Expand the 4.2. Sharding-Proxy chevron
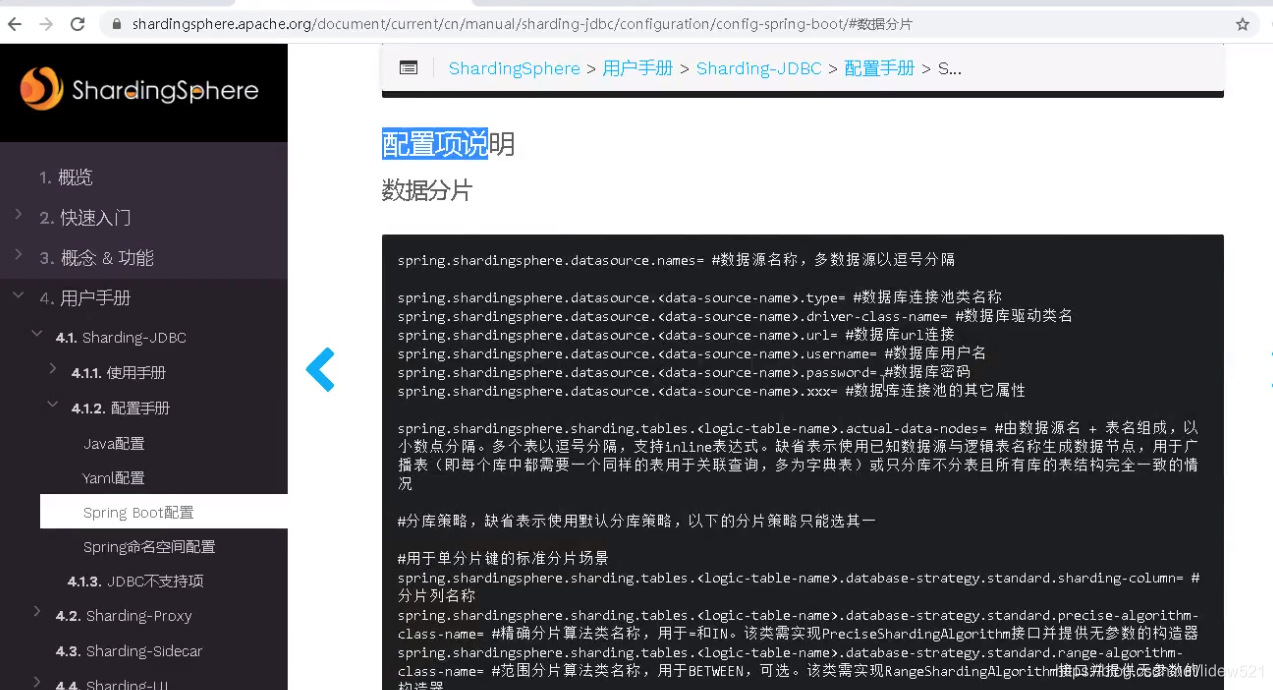 [37, 613]
